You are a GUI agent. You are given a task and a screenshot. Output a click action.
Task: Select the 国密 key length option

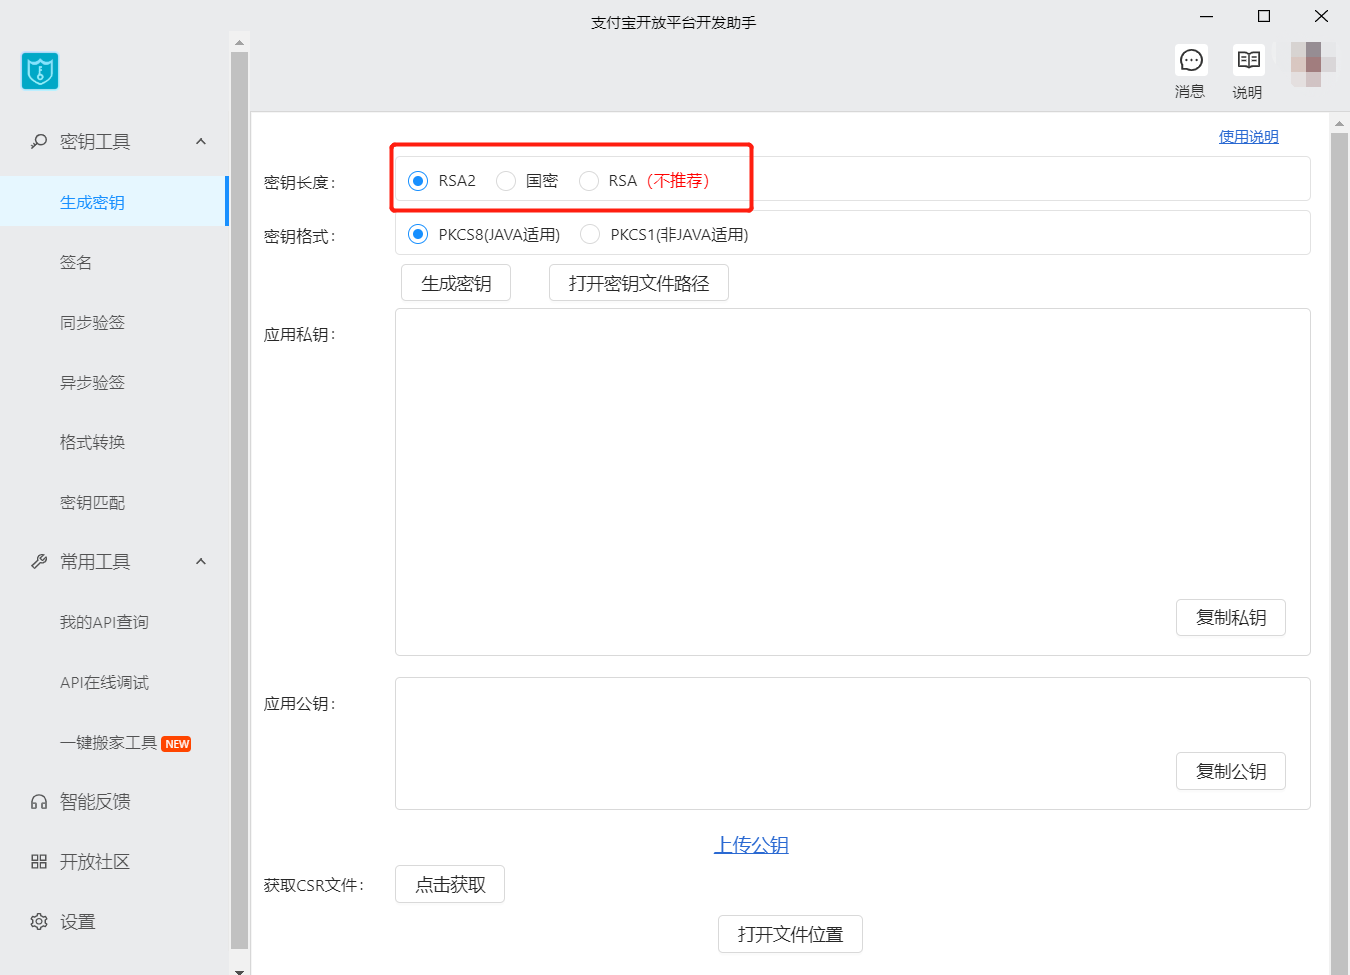(506, 181)
